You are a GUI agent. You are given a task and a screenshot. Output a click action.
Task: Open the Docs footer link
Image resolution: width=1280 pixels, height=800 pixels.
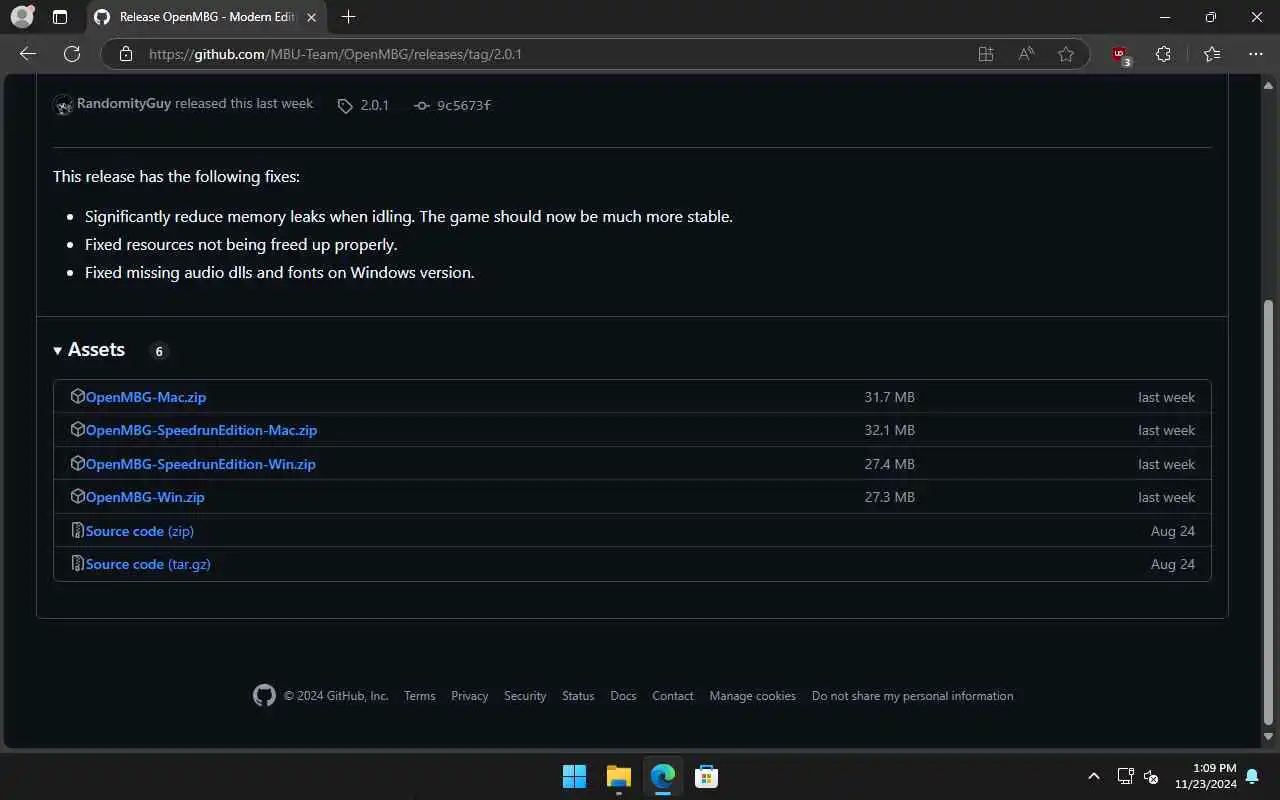(623, 696)
